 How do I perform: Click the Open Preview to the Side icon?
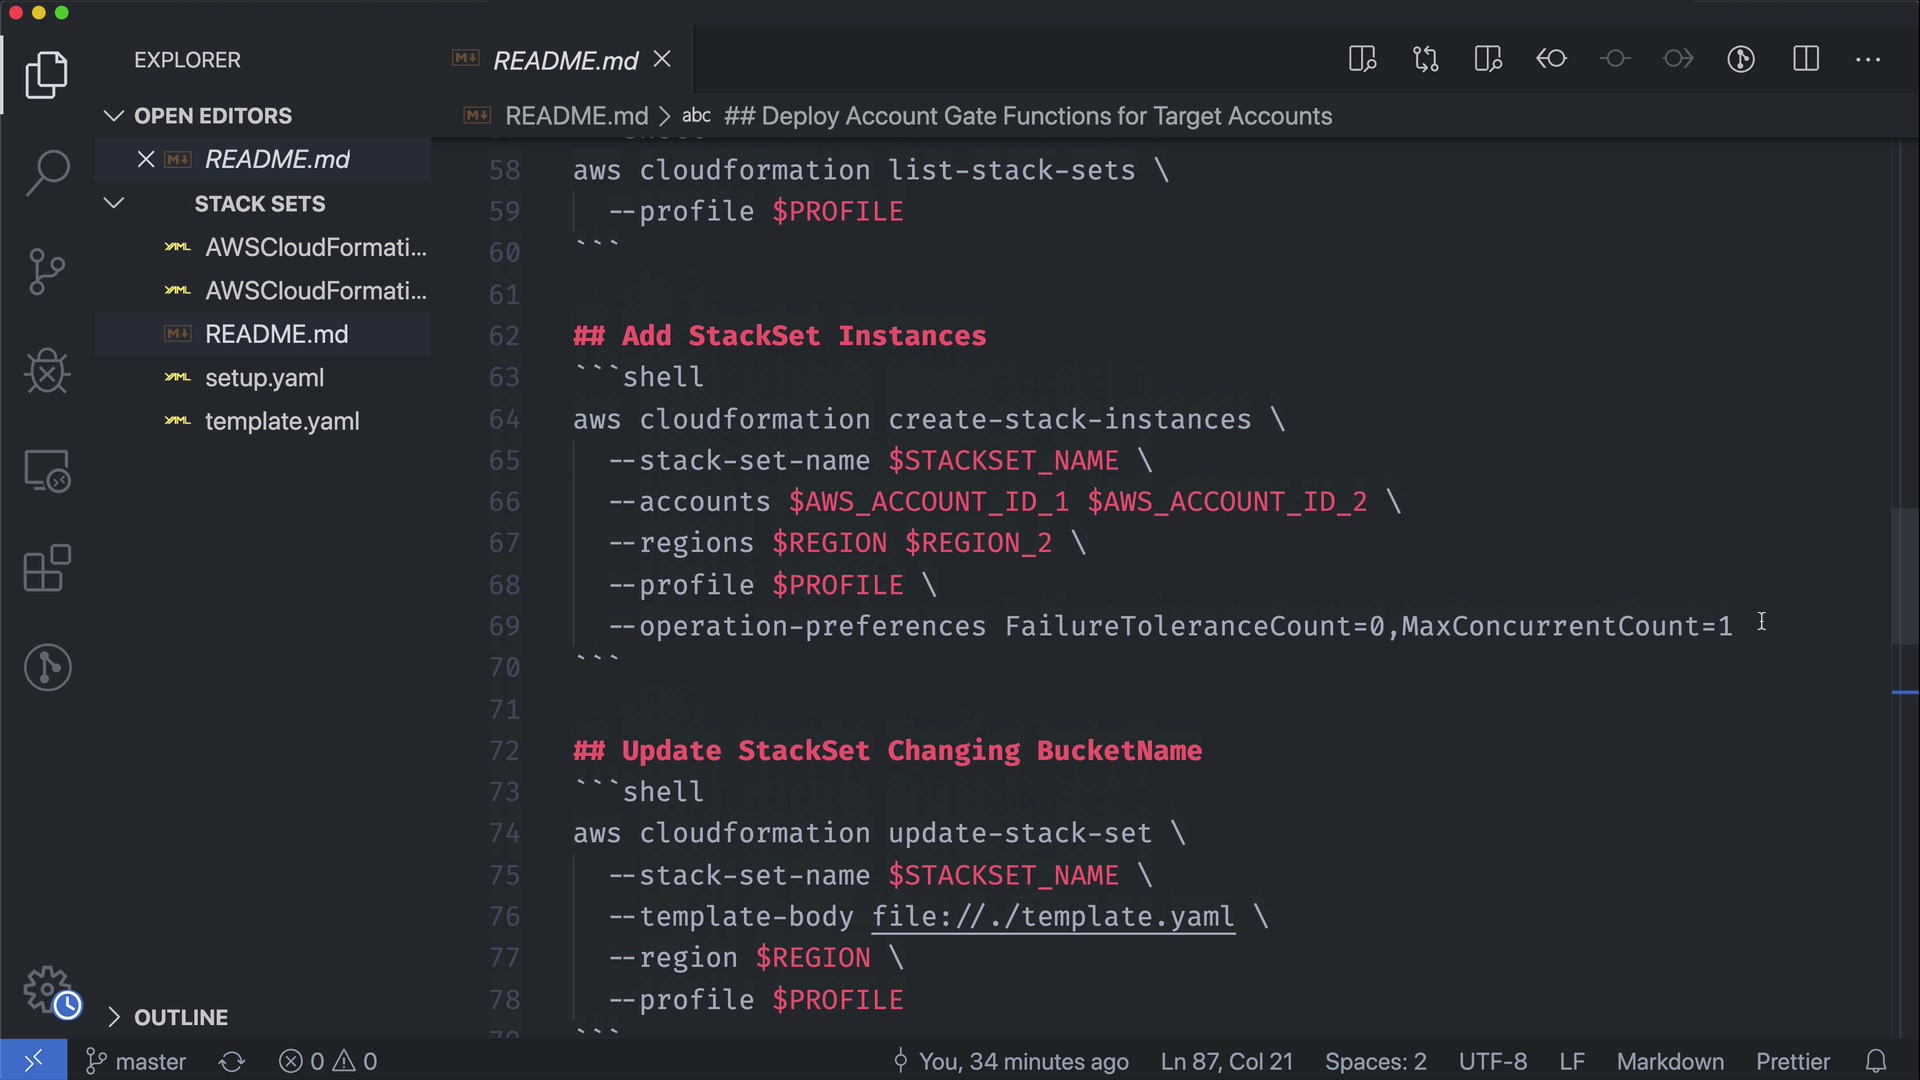tap(1362, 59)
